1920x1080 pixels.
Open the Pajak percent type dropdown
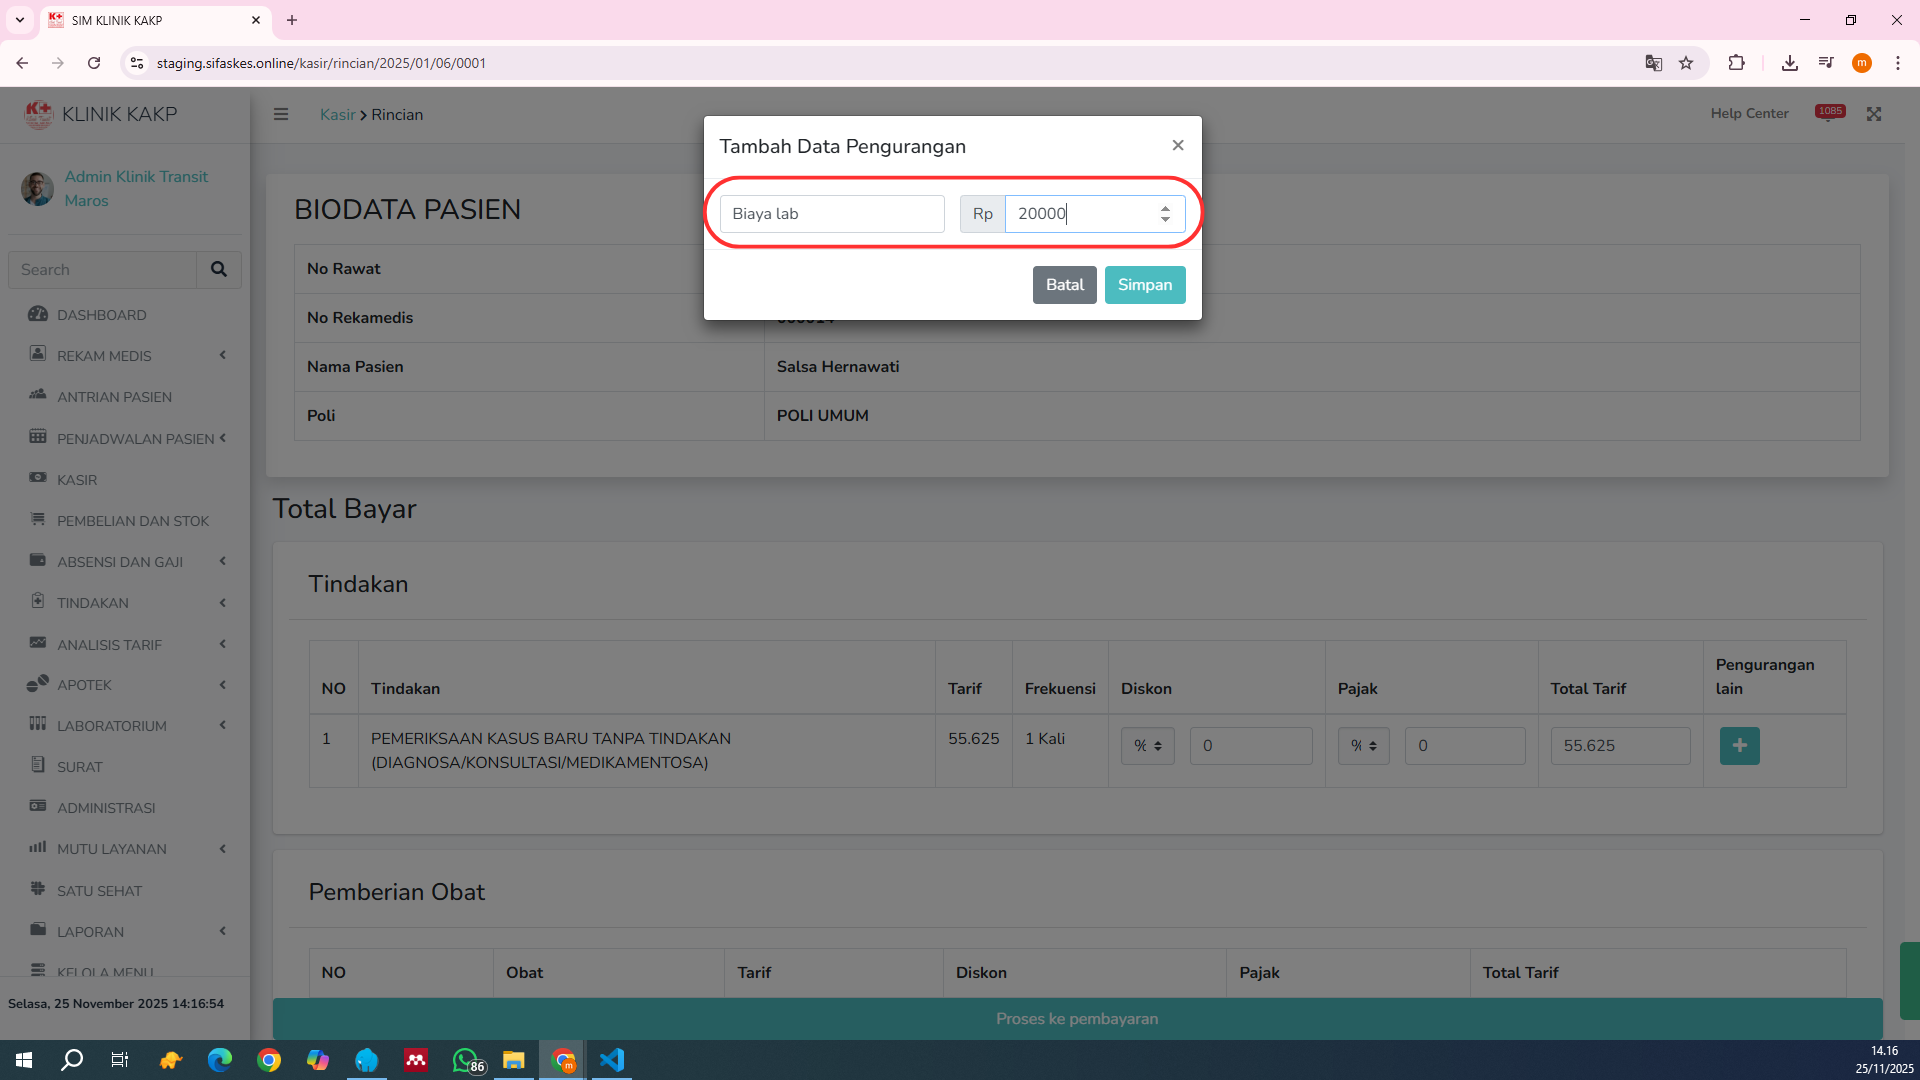(x=1363, y=746)
